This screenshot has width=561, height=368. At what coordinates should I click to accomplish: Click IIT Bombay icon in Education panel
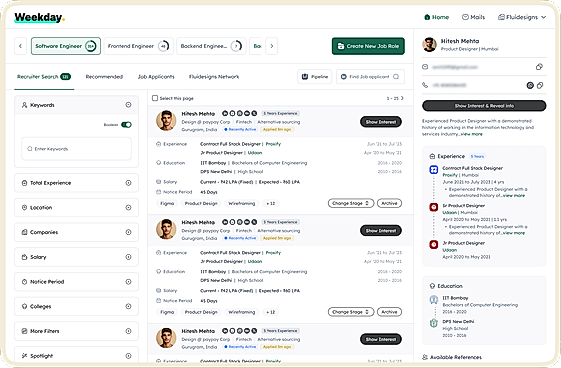click(434, 299)
